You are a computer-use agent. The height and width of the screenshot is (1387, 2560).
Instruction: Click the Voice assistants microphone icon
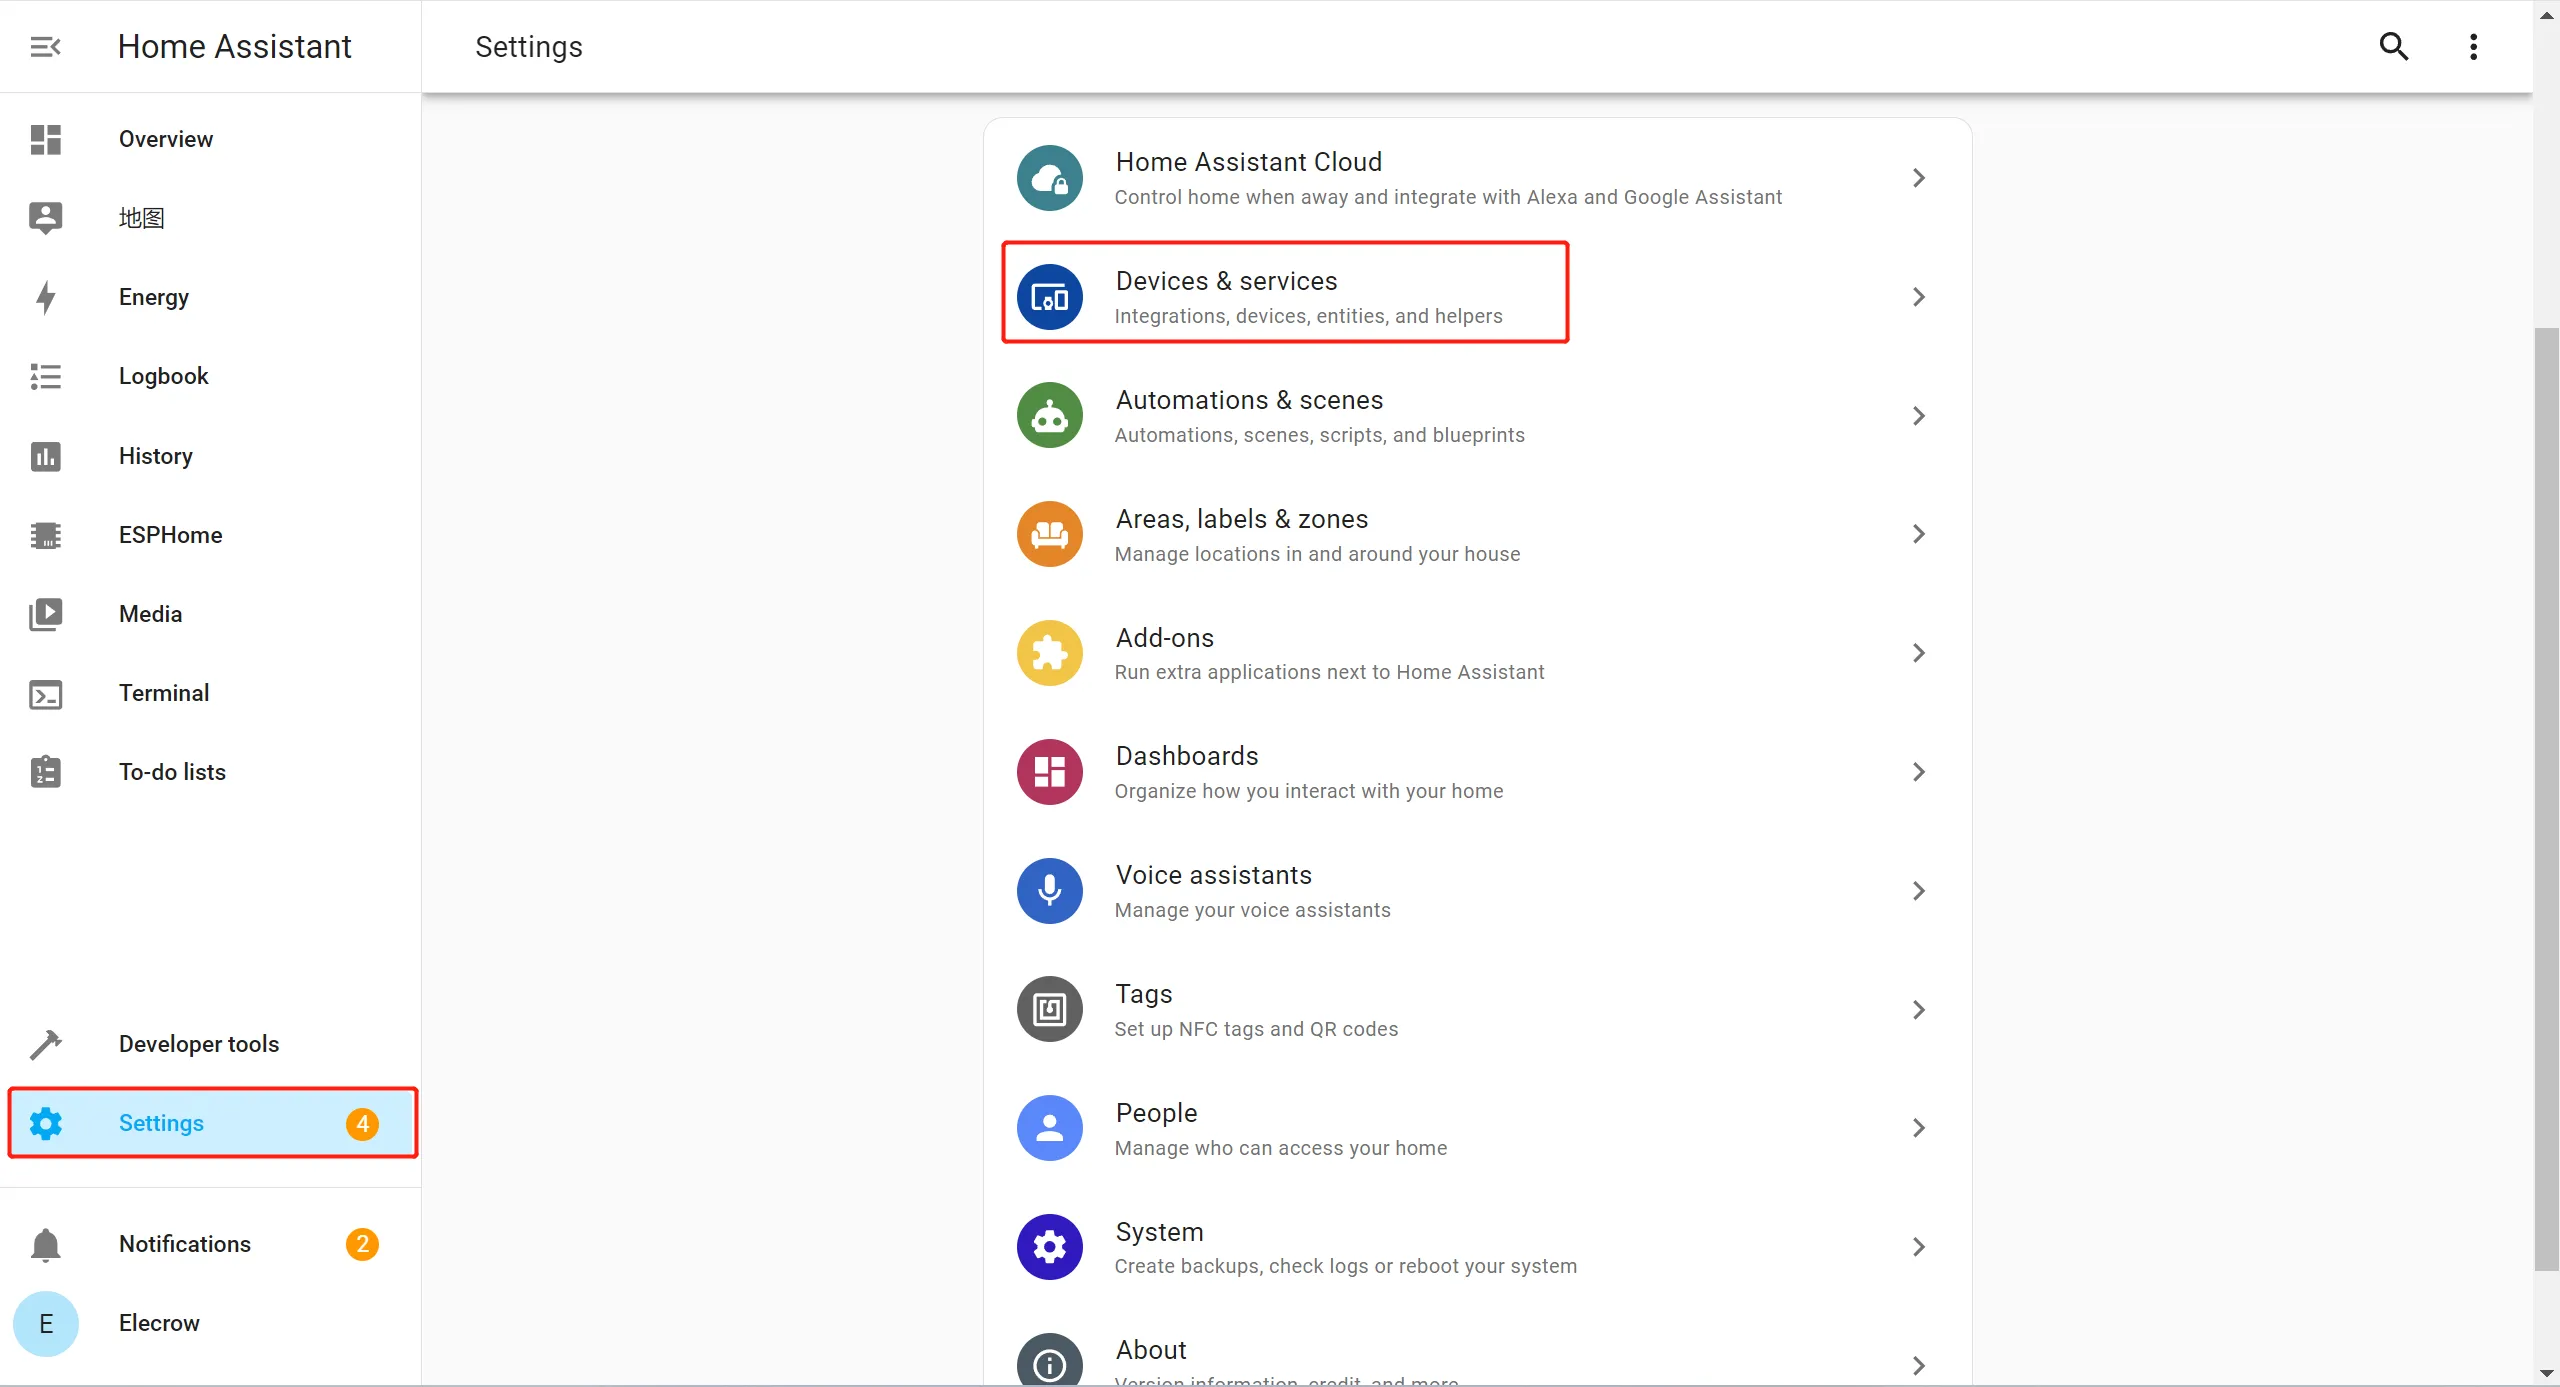pyautogui.click(x=1049, y=891)
